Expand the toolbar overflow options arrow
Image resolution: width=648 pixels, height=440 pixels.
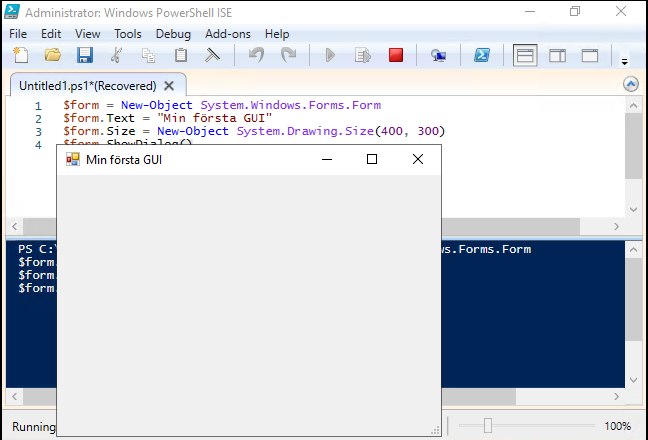point(624,59)
